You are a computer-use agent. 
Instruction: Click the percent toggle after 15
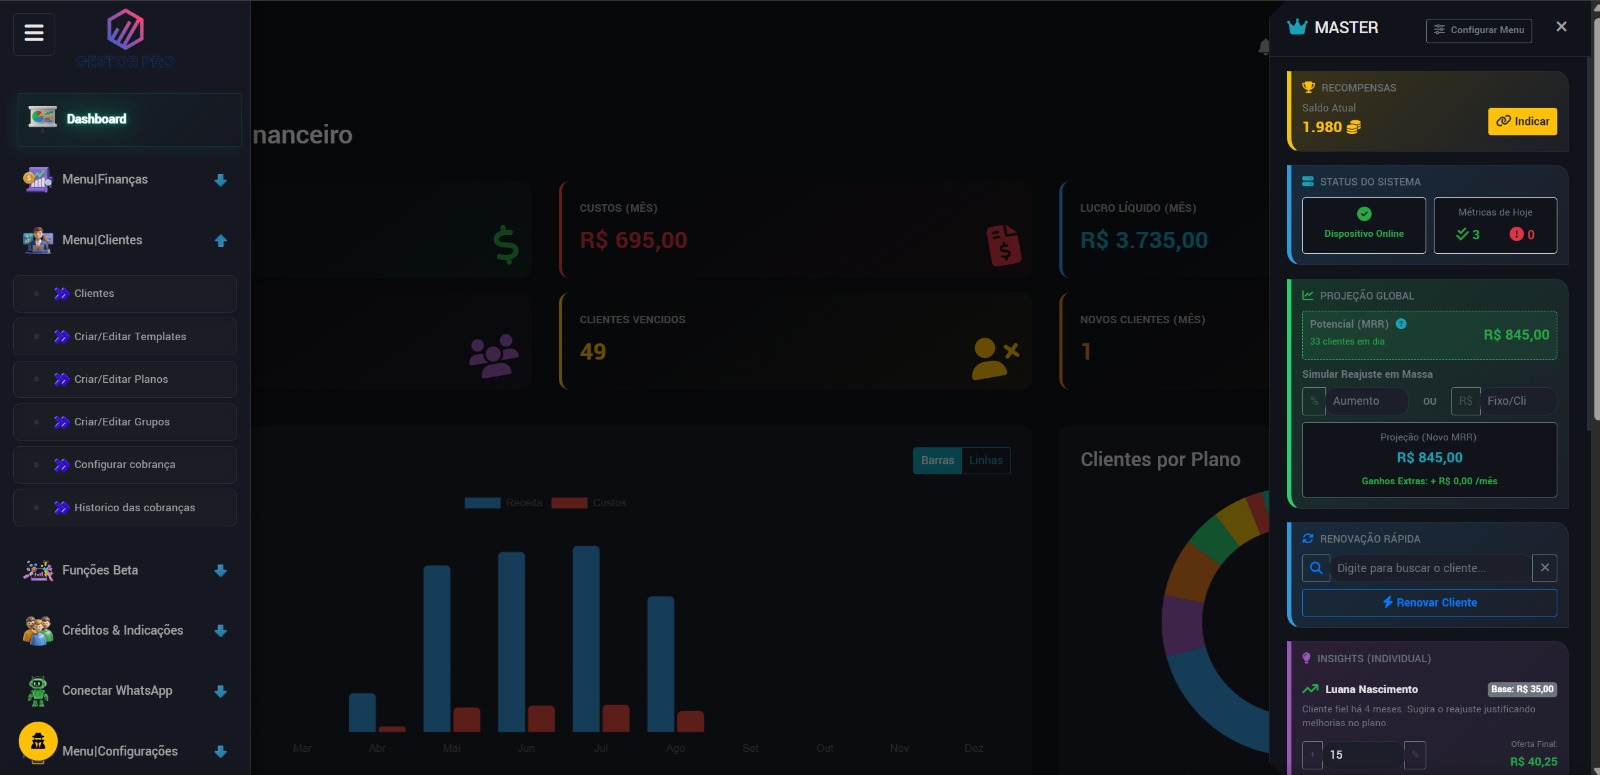coord(1414,755)
